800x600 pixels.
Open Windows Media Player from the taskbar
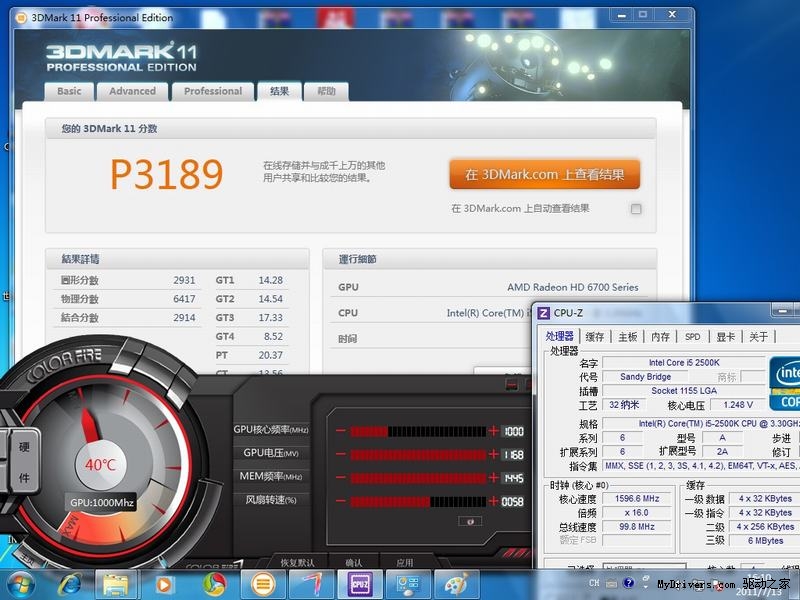pyautogui.click(x=165, y=582)
